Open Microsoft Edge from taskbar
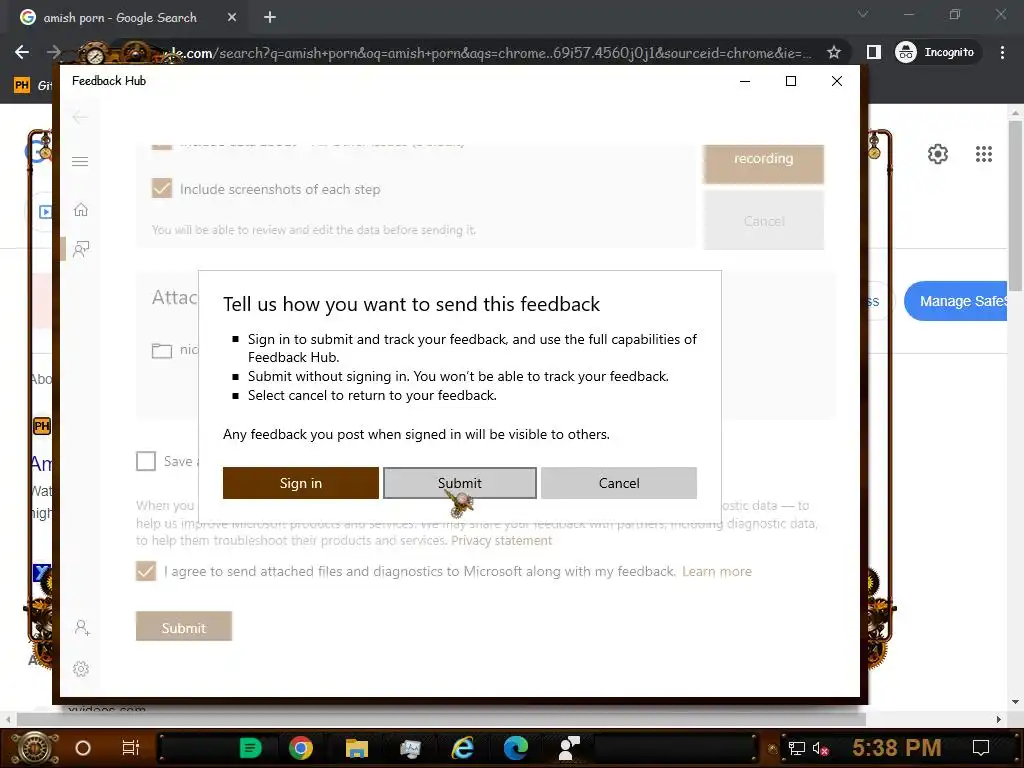Viewport: 1024px width, 768px height. click(x=515, y=748)
